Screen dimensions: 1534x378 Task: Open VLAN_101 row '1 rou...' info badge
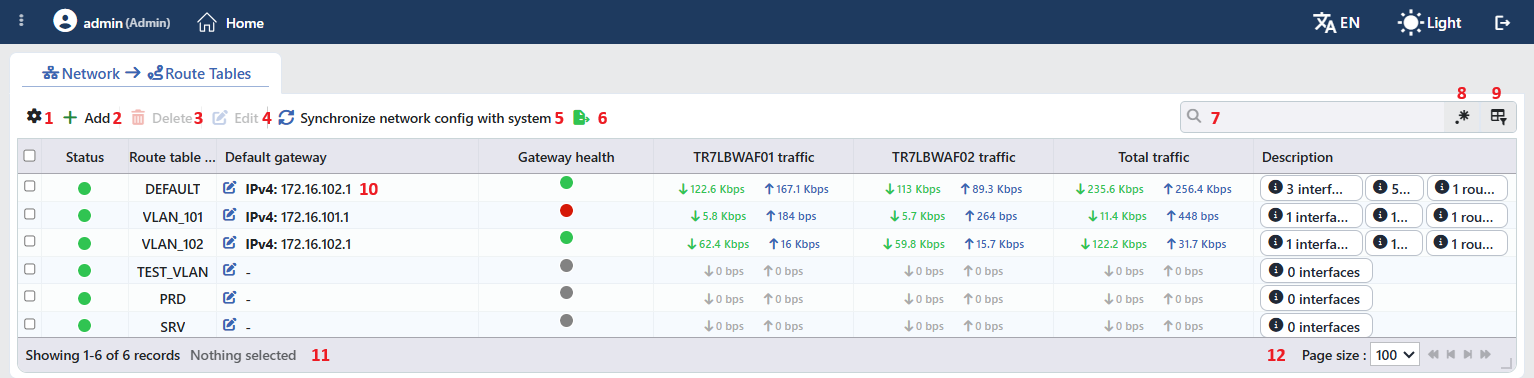pyautogui.click(x=1467, y=215)
